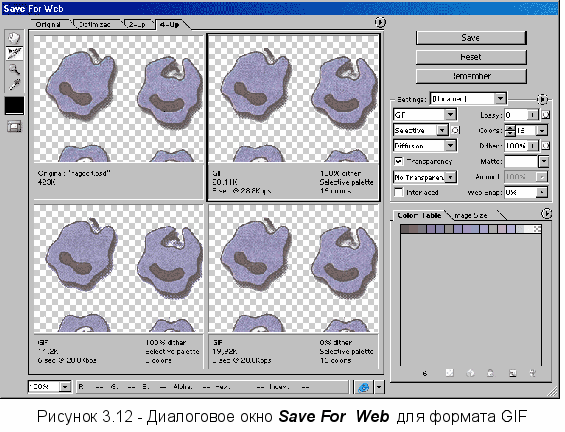Screen dimensions: 565x432
Task: Open the Matte color dropdown
Action: pyautogui.click(x=544, y=161)
